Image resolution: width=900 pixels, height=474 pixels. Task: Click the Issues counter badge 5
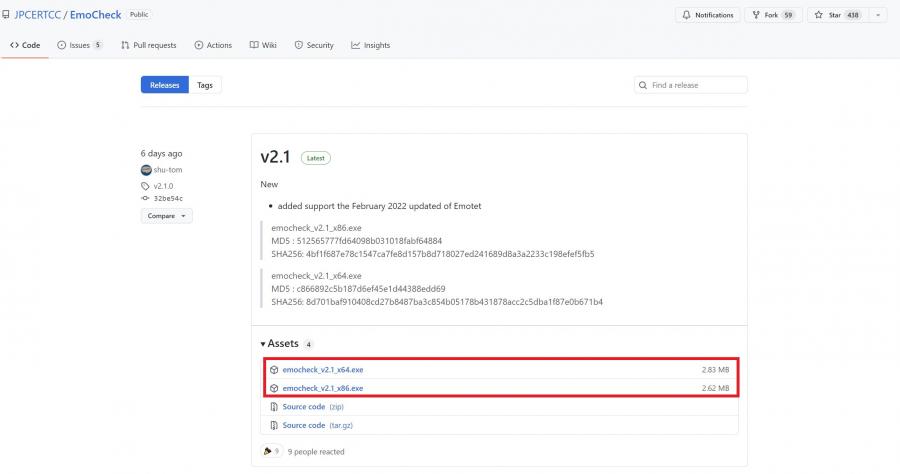tap(98, 45)
